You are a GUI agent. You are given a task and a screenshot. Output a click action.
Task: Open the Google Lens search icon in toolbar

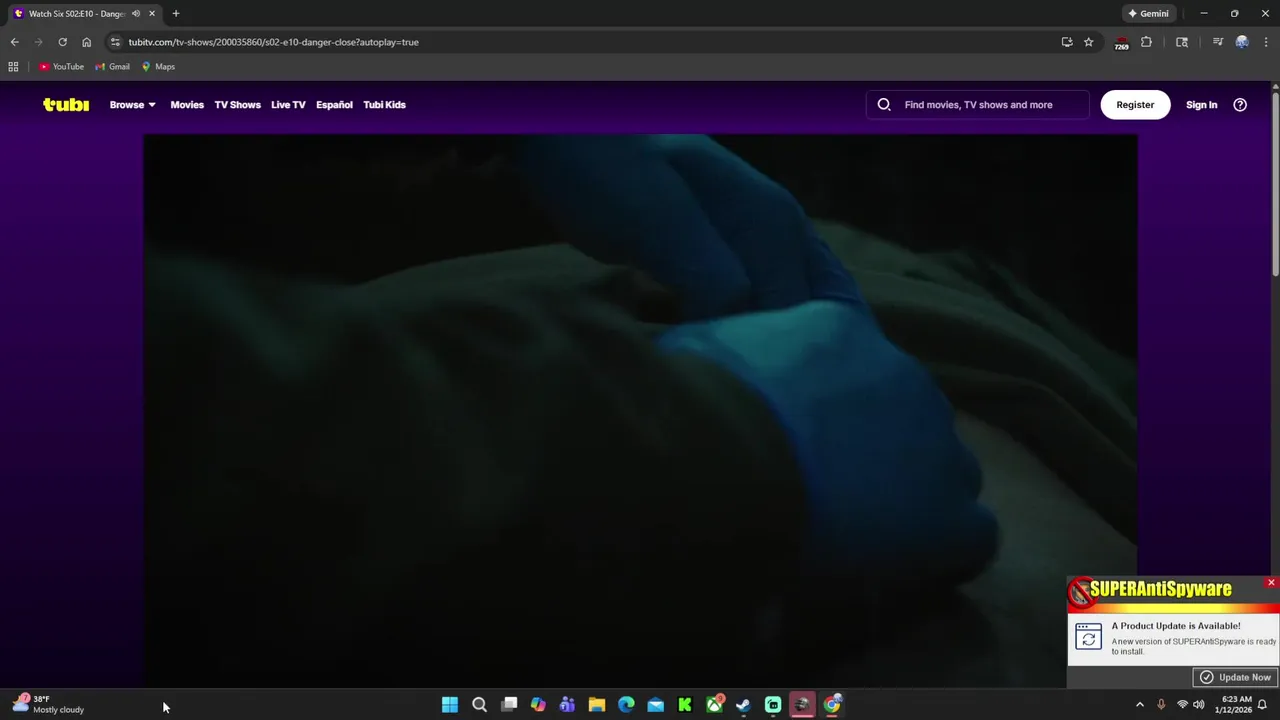pos(1182,42)
